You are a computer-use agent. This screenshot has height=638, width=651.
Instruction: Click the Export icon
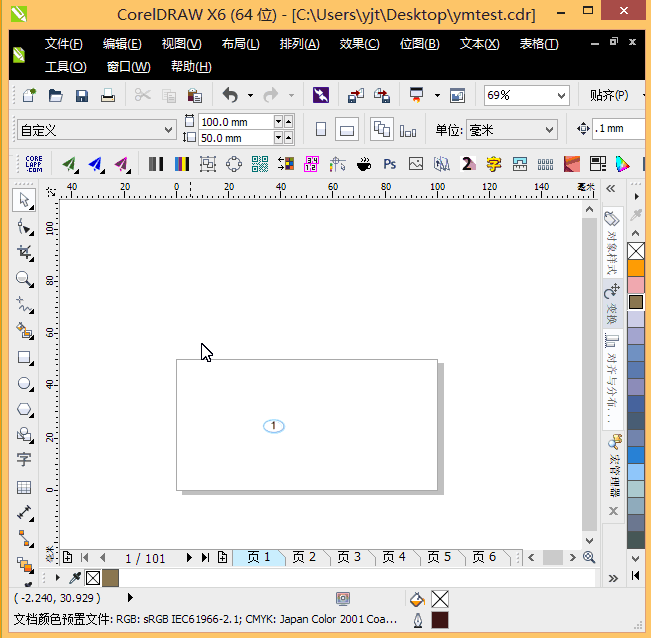coord(382,95)
